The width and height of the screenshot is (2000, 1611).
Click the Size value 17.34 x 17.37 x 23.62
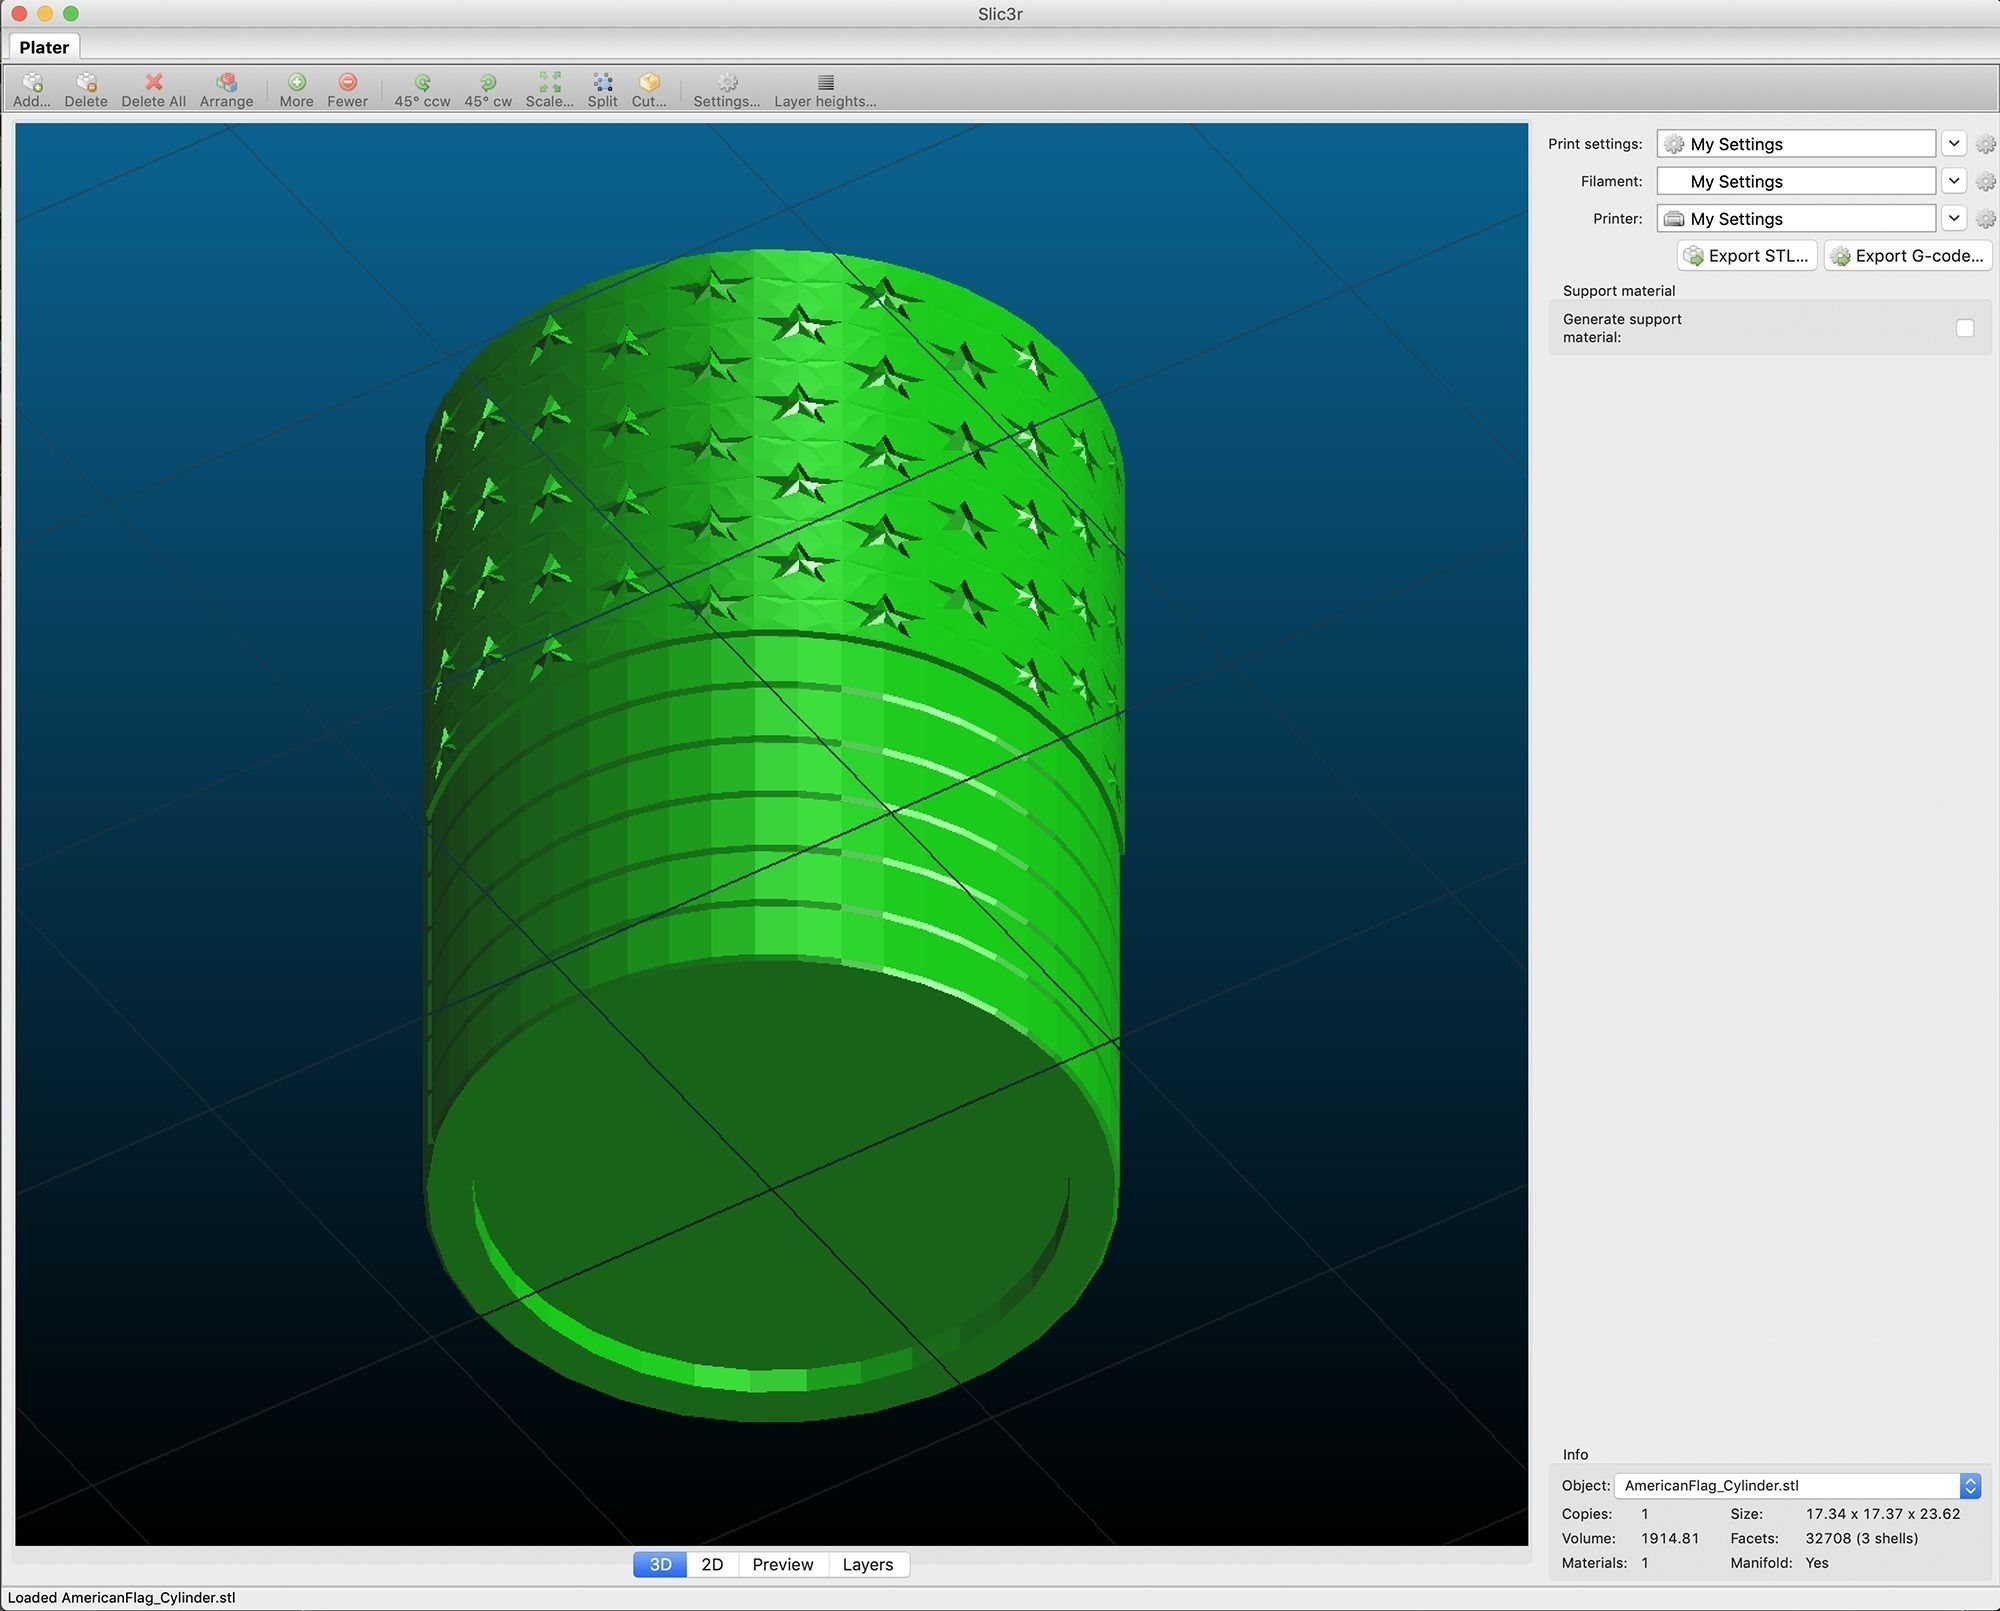1883,1514
